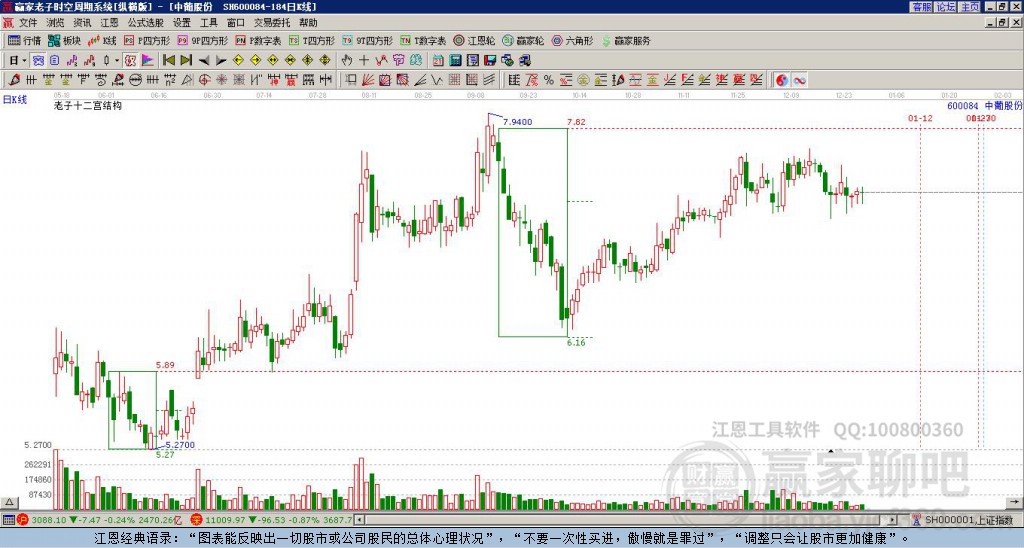
Task: Click the 6.16 low price label
Action: (577, 342)
